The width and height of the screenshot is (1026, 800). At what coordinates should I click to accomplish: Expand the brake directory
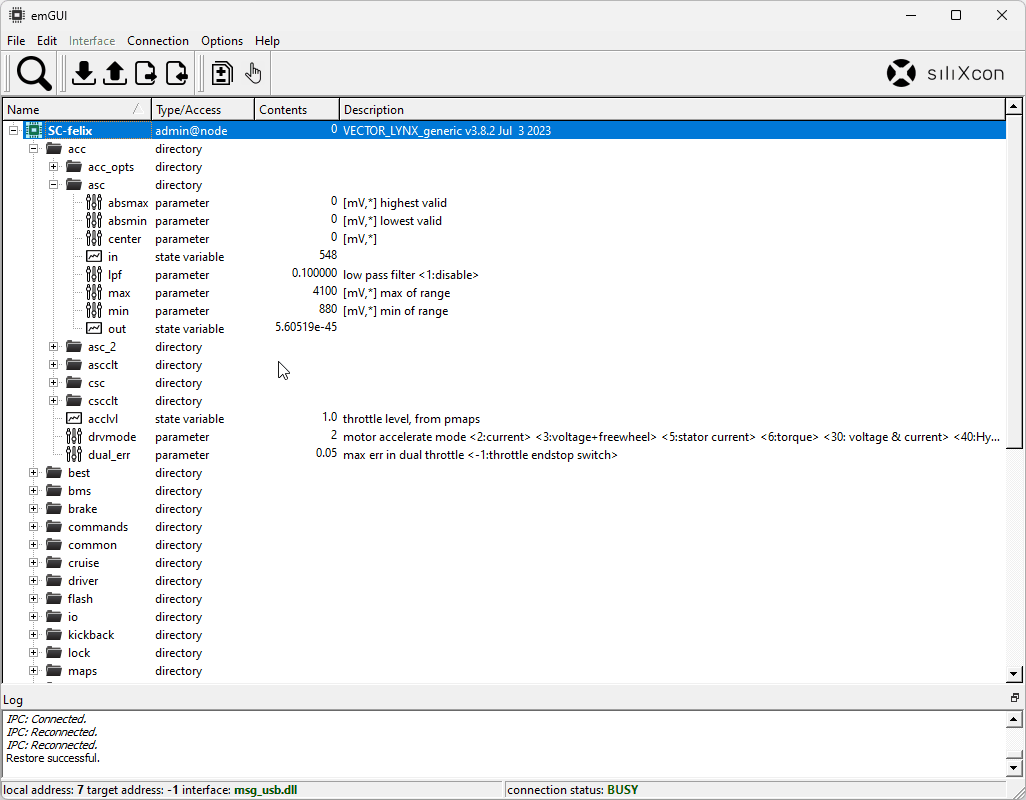(x=33, y=508)
